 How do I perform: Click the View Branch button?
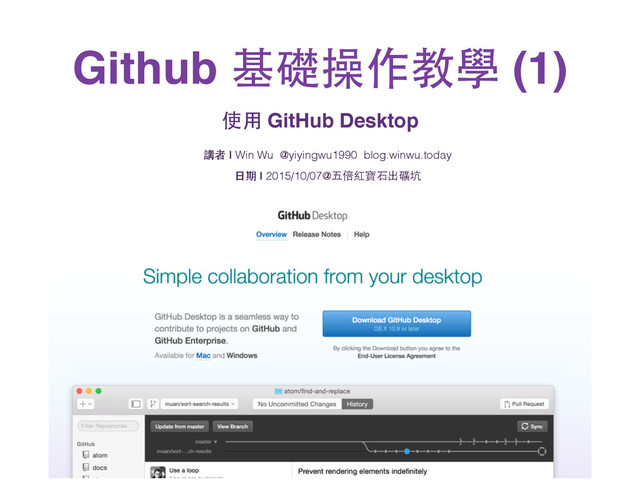233,427
